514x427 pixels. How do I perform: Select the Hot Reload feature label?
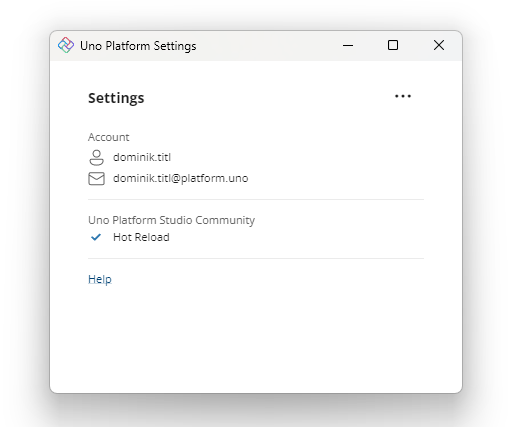pos(141,237)
